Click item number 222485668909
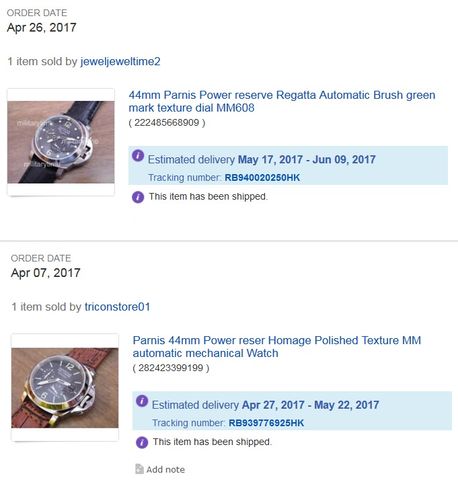This screenshot has height=480, width=458. click(167, 123)
